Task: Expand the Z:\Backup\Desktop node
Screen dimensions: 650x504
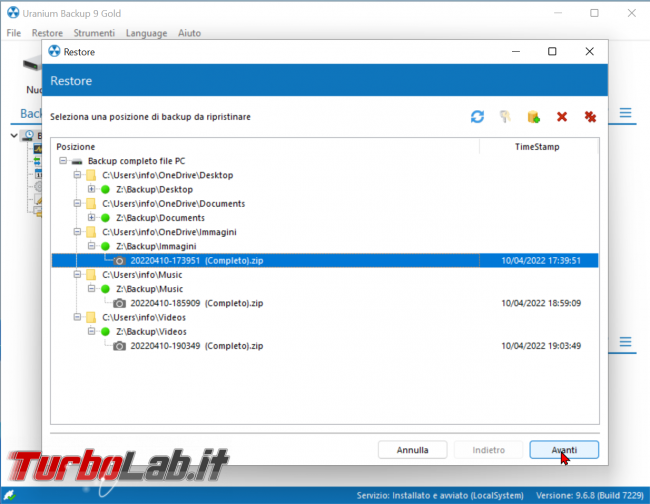Action: (x=91, y=189)
